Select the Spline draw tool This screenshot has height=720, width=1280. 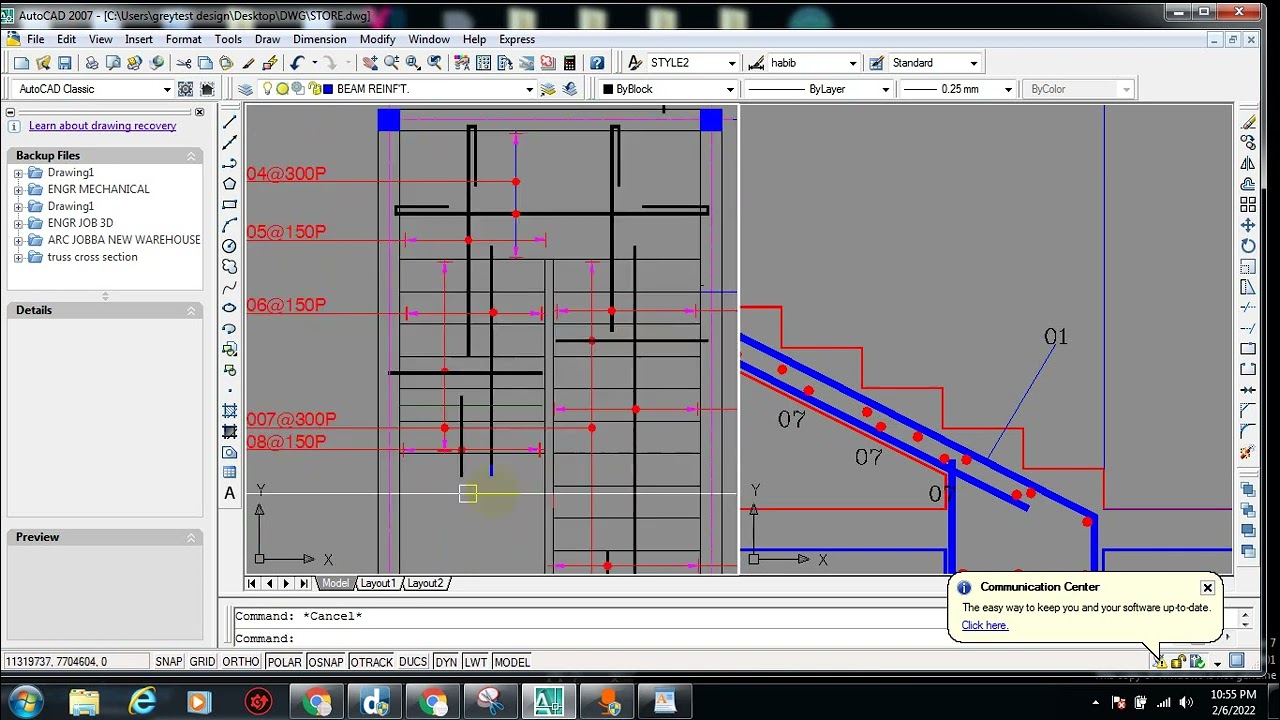click(x=230, y=288)
